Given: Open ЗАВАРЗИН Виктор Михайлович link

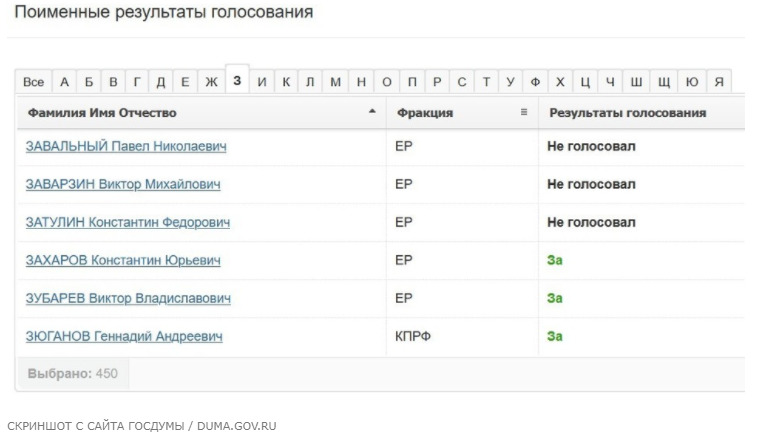Looking at the screenshot, I should point(123,185).
